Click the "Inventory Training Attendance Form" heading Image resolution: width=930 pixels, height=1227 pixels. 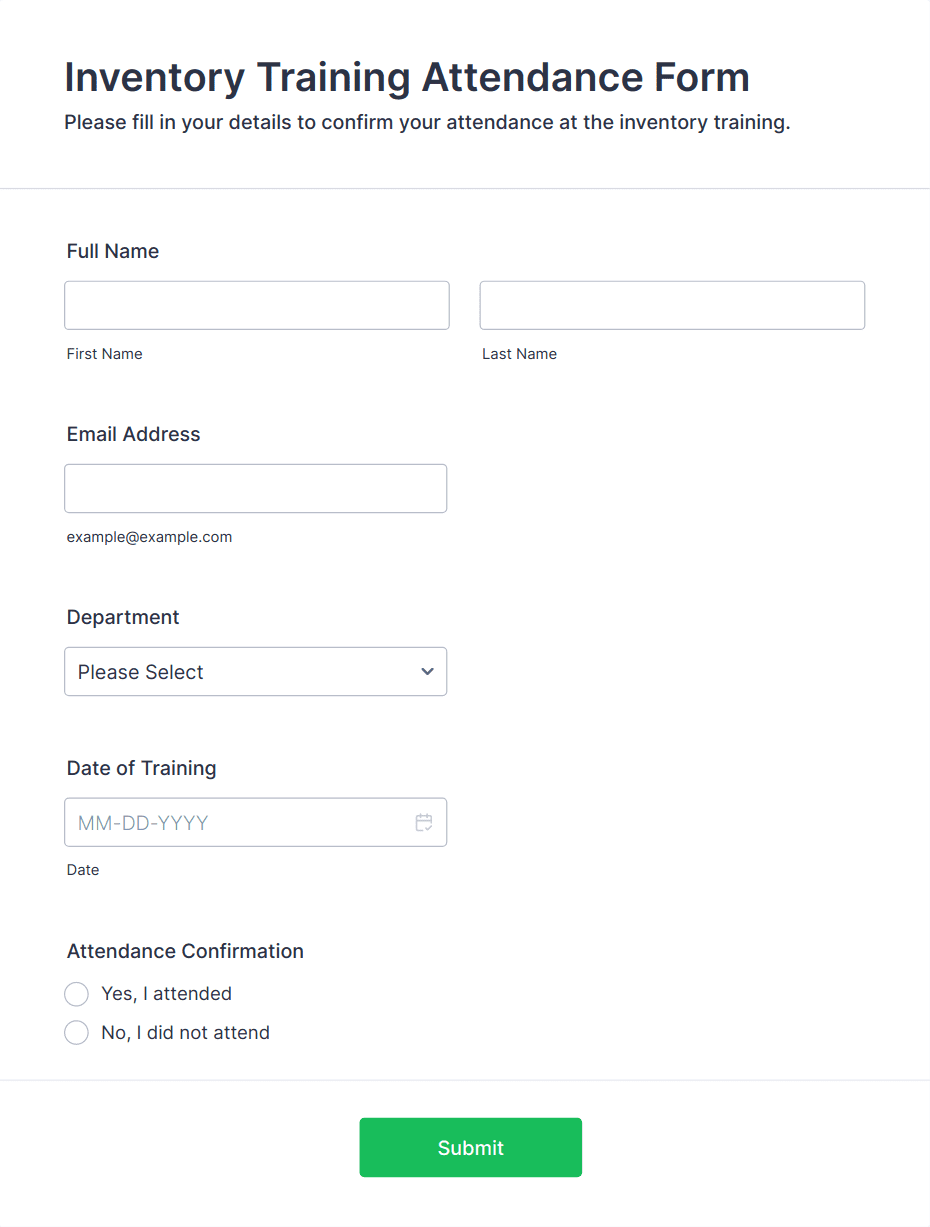(x=407, y=77)
